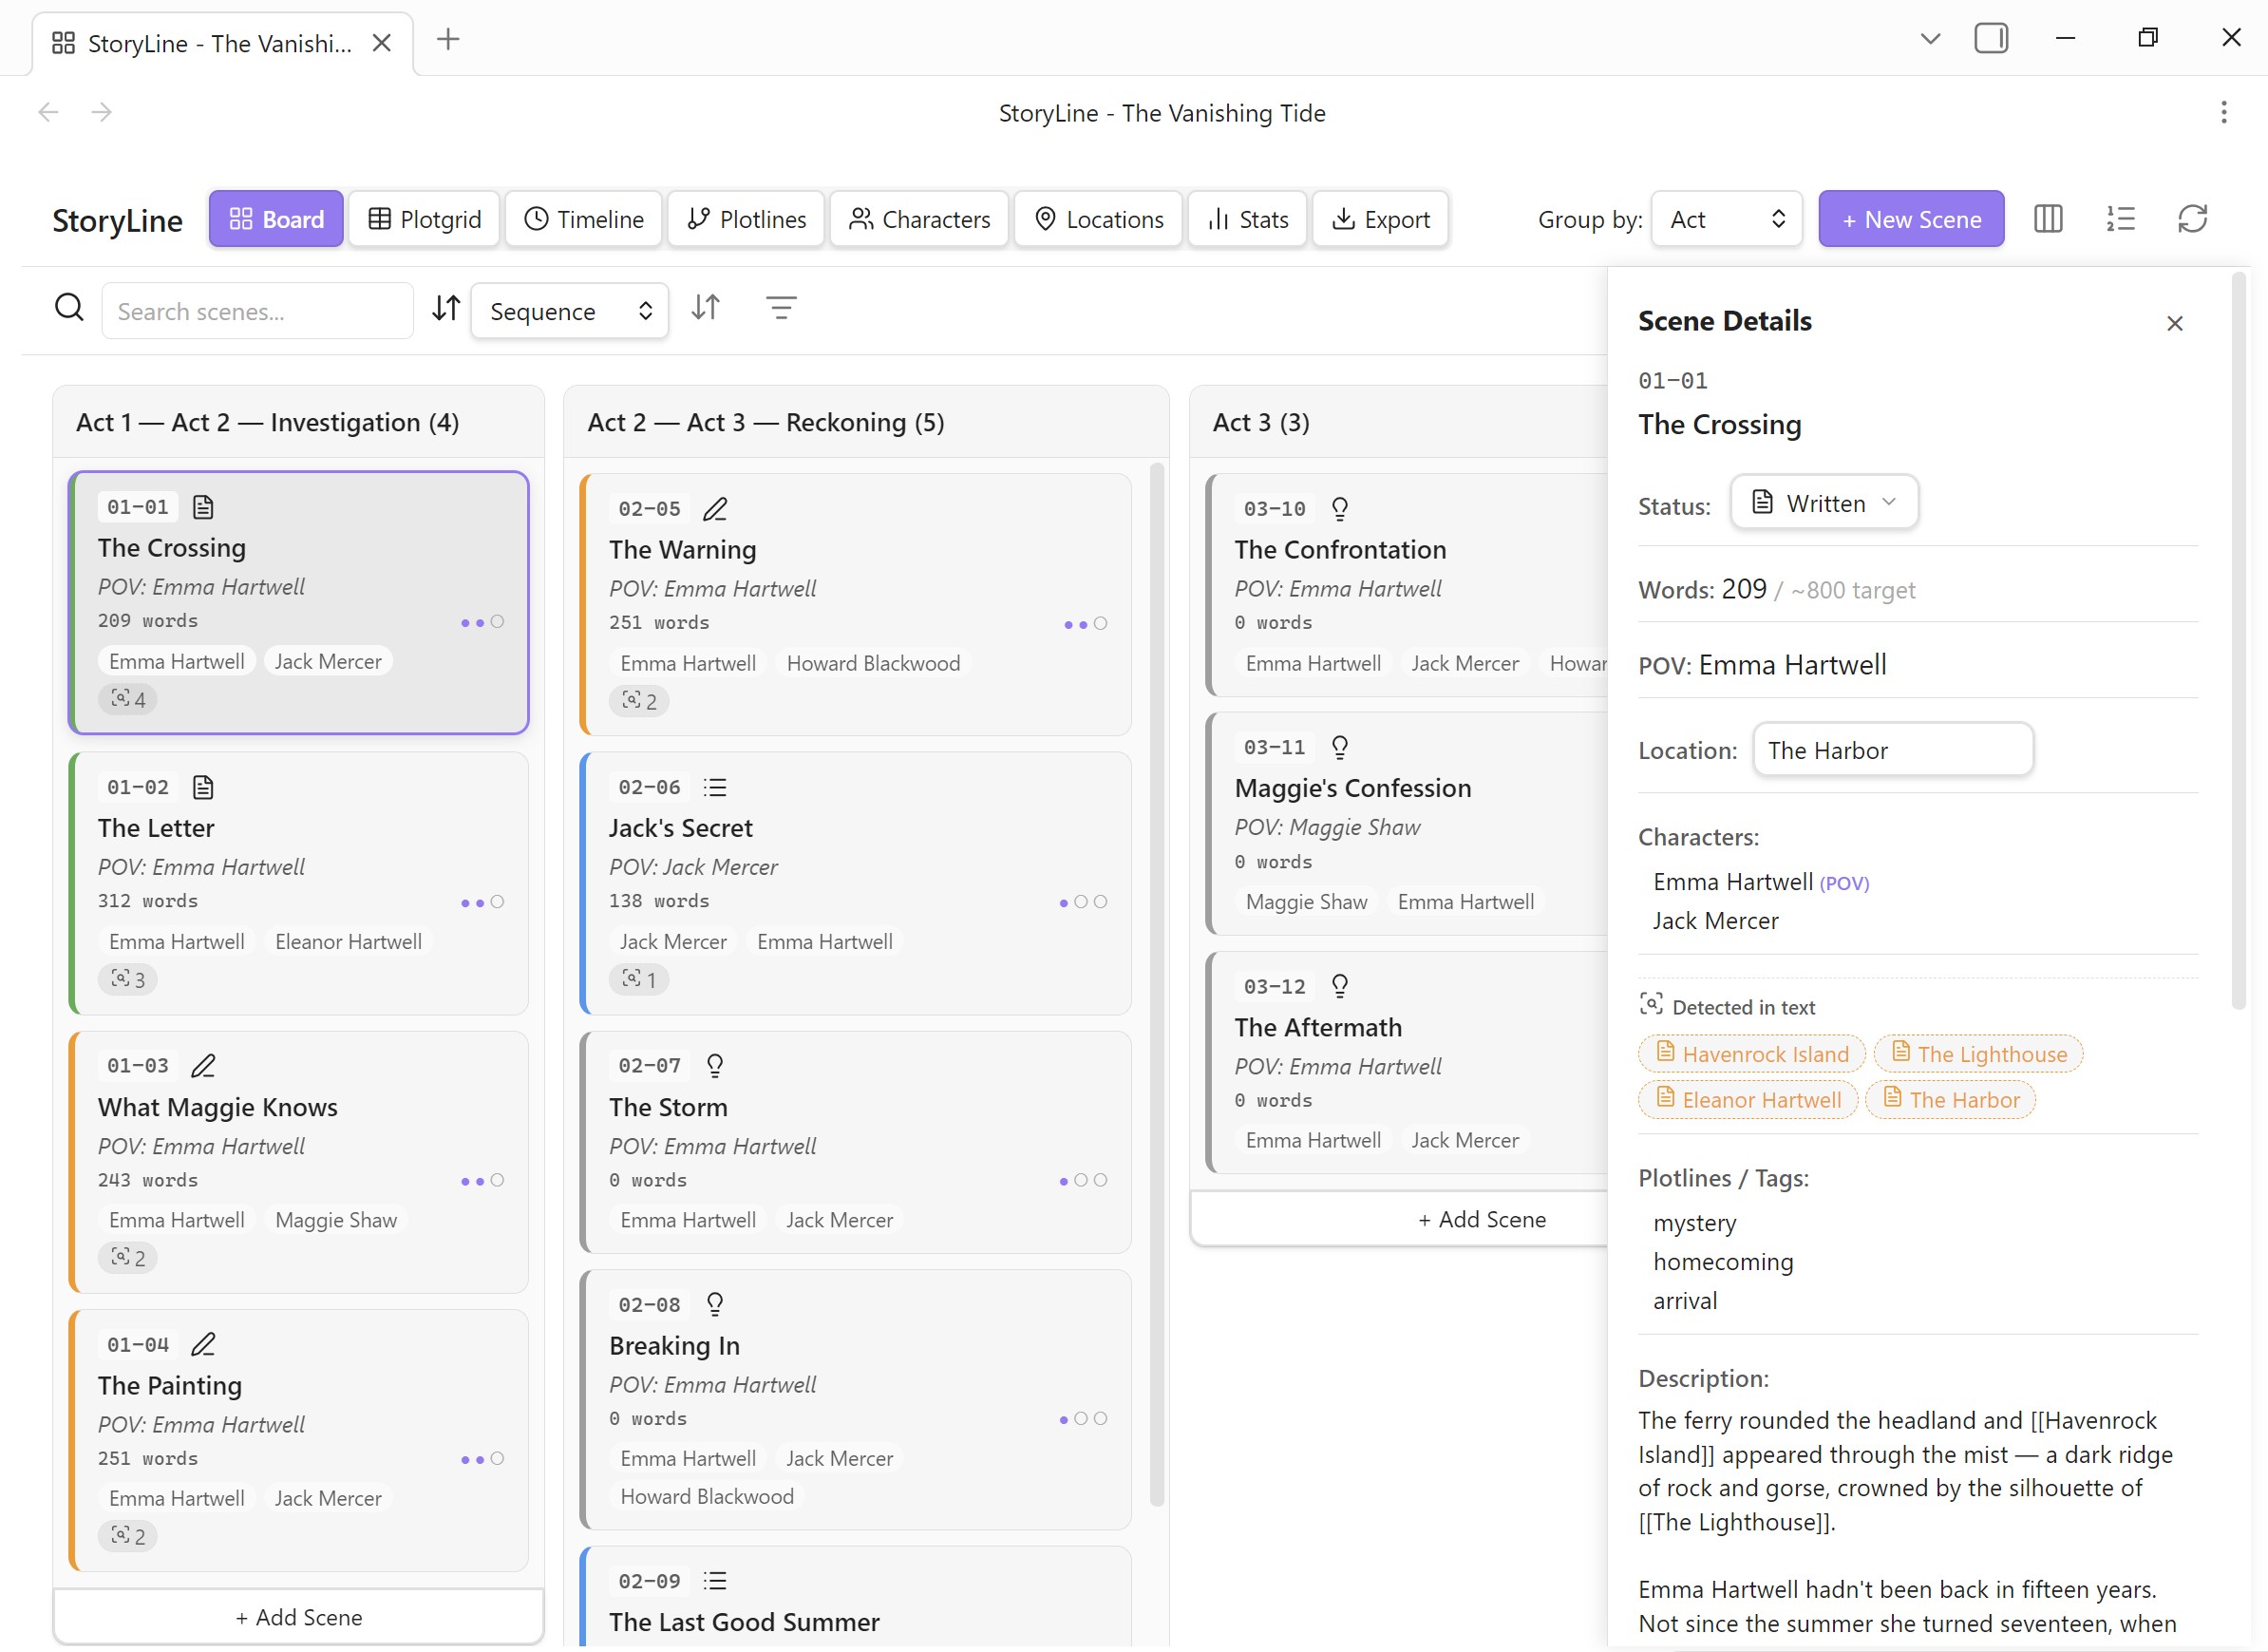This screenshot has height=1652, width=2268.
Task: Click the Location field containing The Harbor
Action: (x=1892, y=750)
